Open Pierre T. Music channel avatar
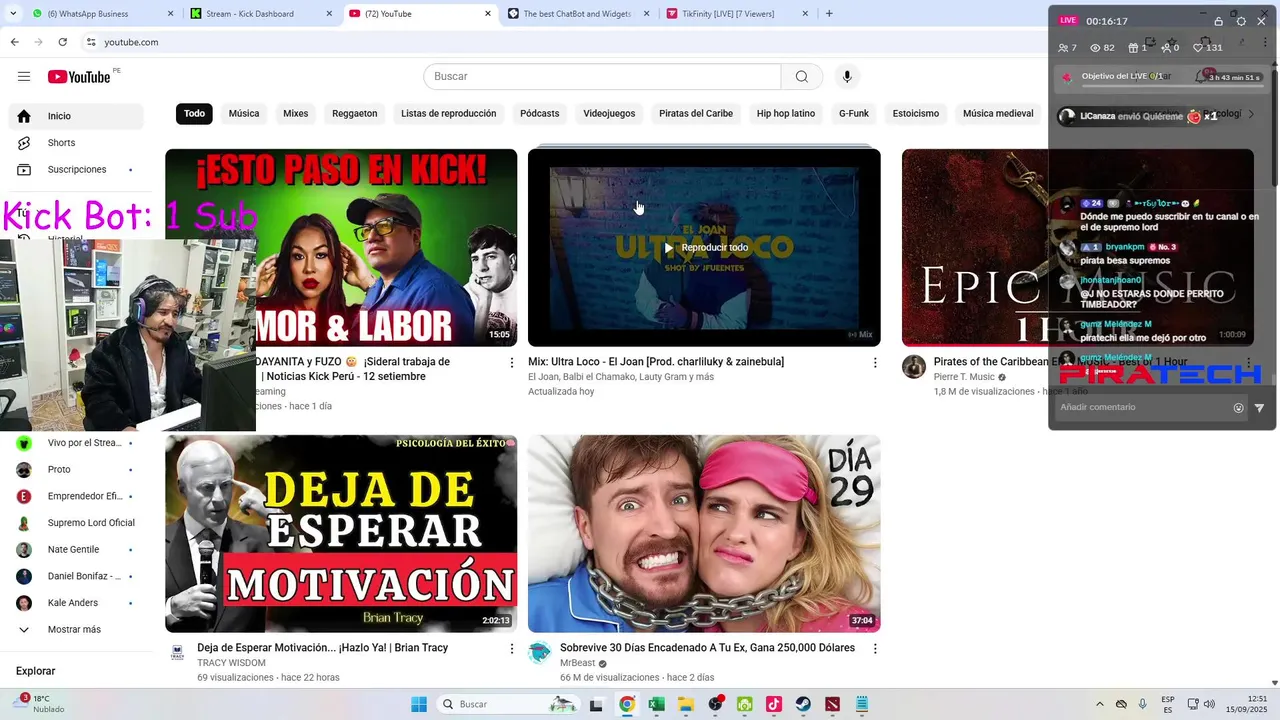The width and height of the screenshot is (1280, 720). (914, 367)
